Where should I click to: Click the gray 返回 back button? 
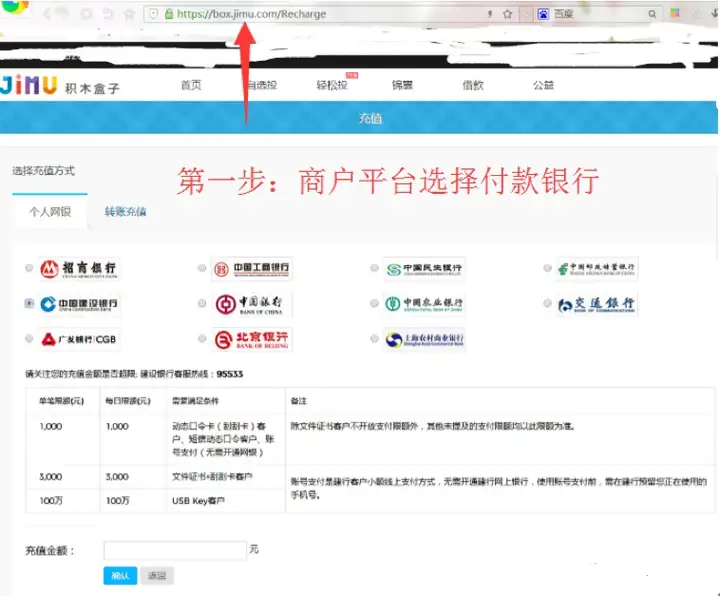(x=157, y=576)
